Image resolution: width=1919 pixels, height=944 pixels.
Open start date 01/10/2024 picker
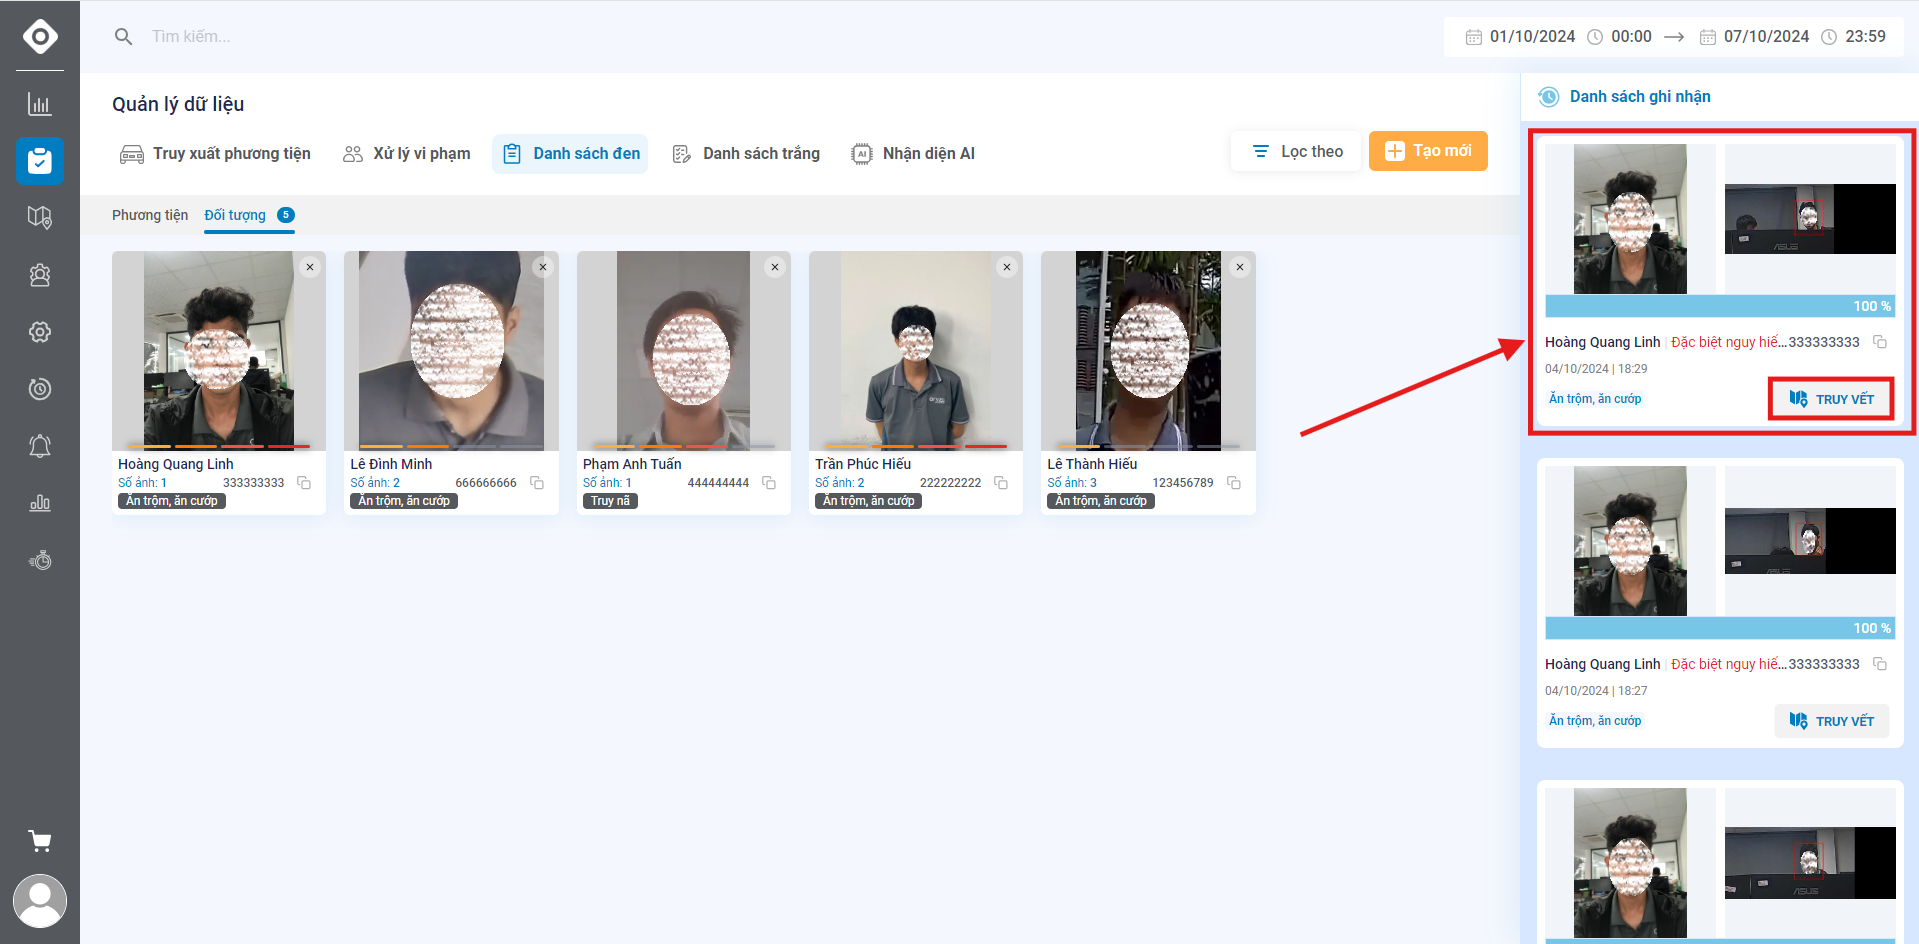[1520, 37]
